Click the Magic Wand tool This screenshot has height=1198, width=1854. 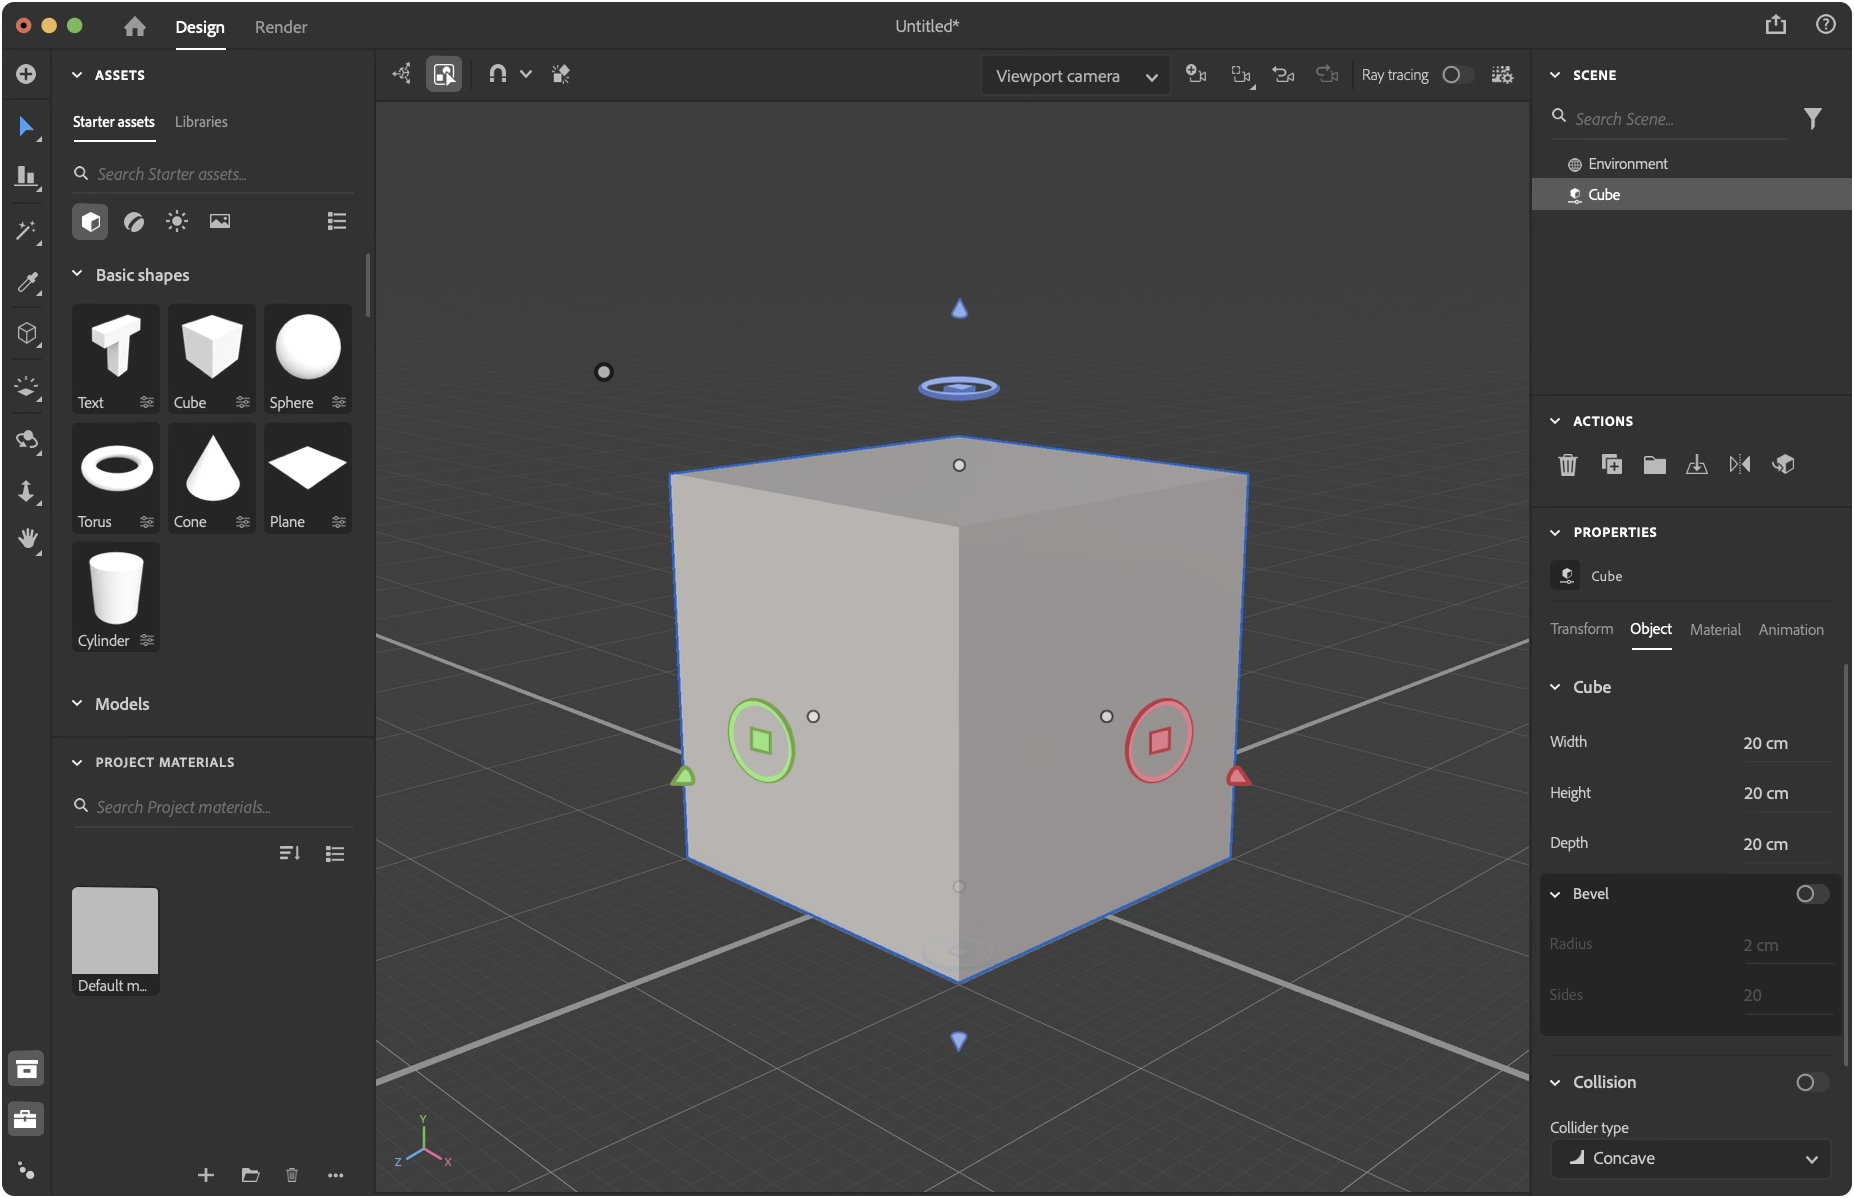[27, 231]
